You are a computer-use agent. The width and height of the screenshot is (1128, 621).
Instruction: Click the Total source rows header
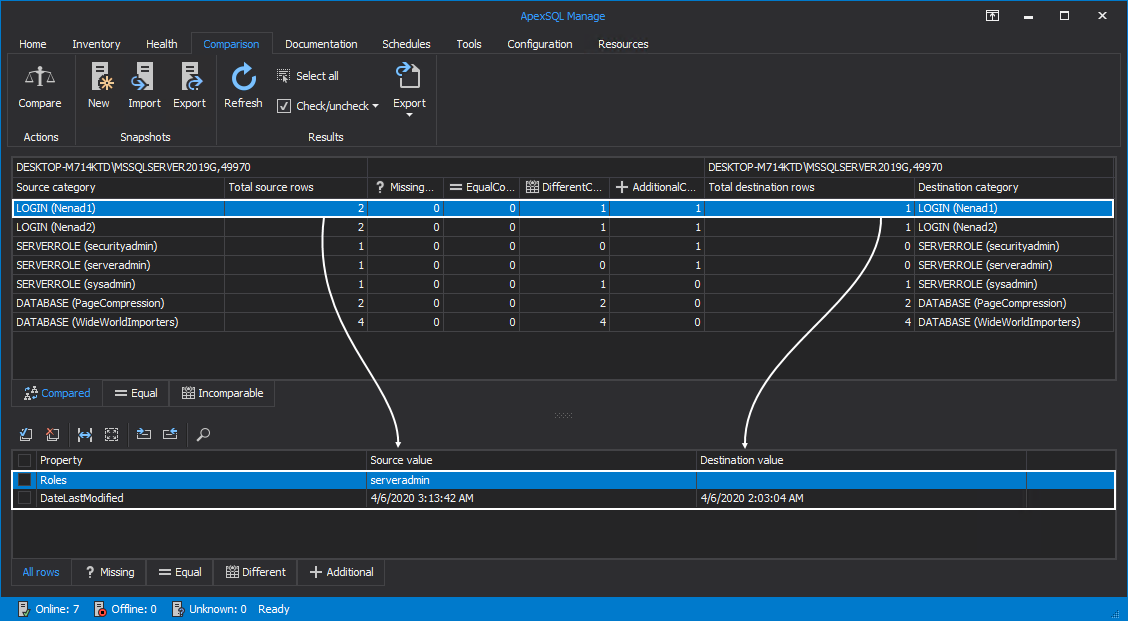(296, 187)
